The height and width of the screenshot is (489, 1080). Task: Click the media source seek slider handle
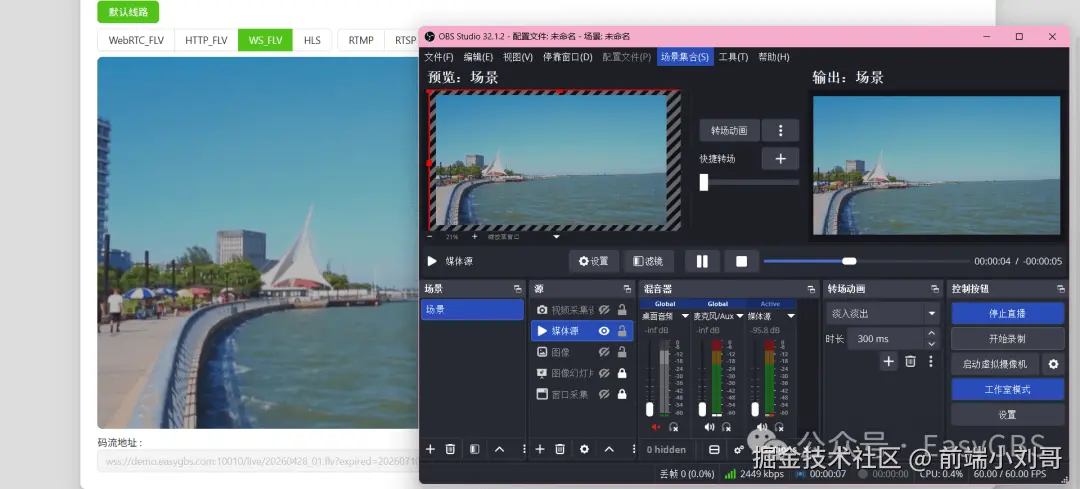(849, 261)
